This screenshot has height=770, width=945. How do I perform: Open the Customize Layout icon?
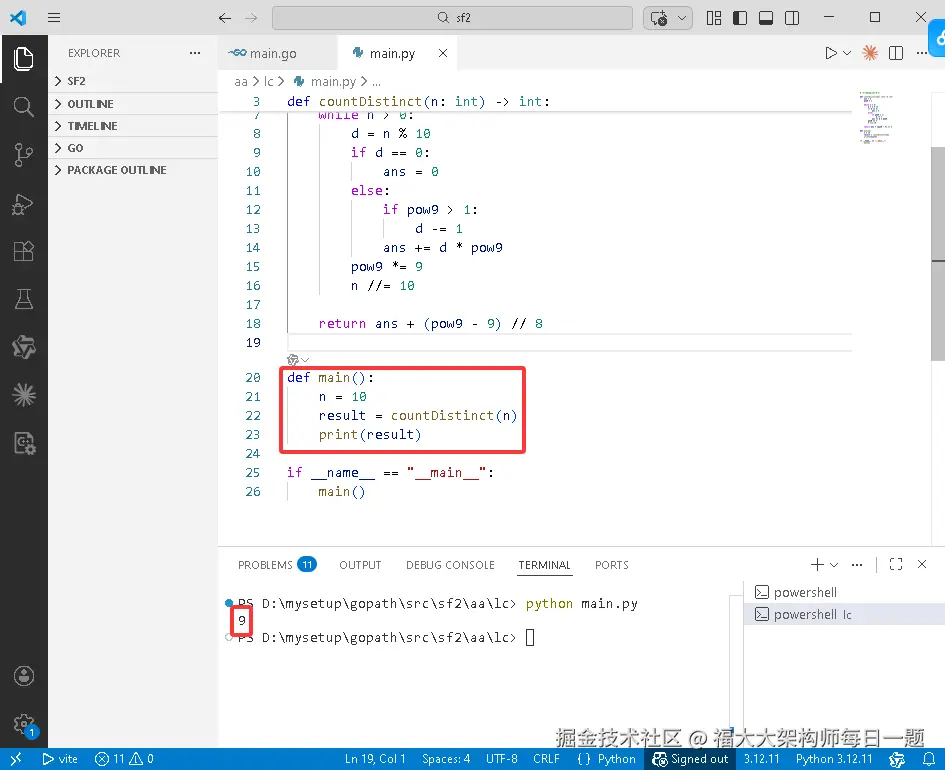[714, 18]
